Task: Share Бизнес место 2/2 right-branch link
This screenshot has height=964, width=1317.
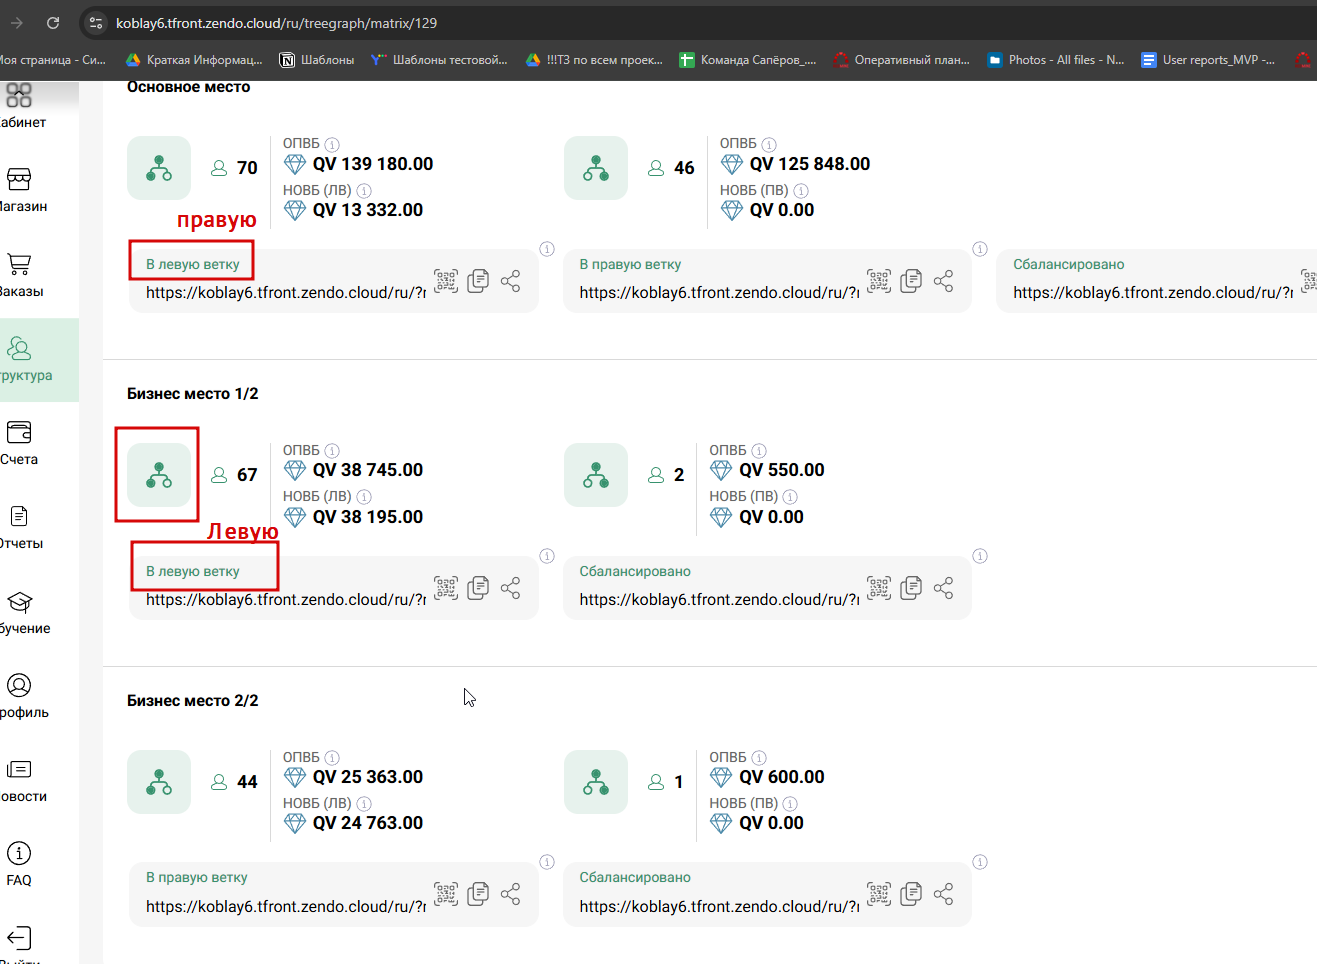Action: click(510, 894)
